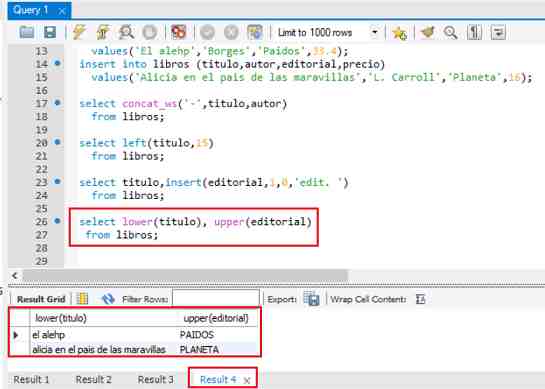Export recordset to file icon

(311, 299)
